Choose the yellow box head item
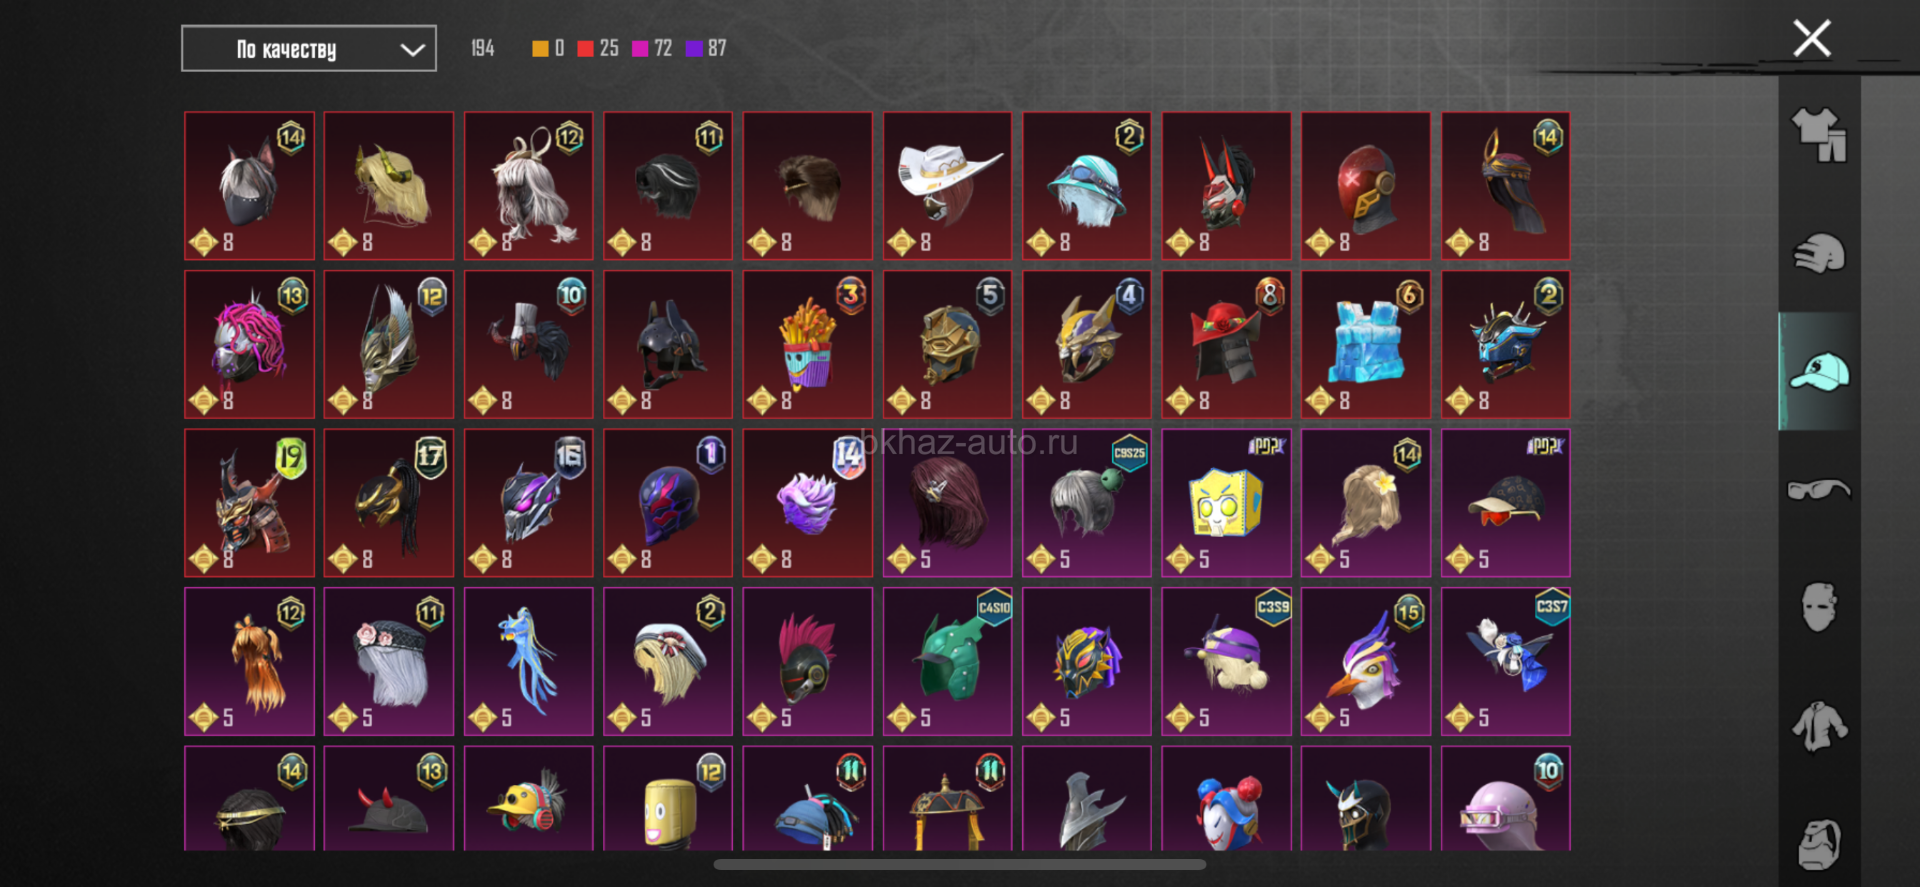Viewport: 1920px width, 887px height. [x=1226, y=503]
